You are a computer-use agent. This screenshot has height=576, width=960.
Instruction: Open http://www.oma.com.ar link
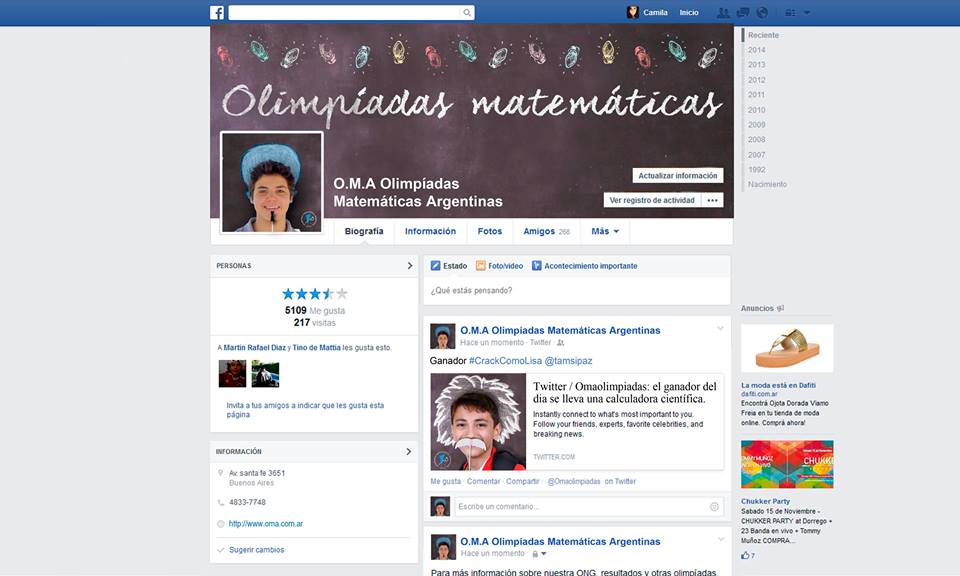(266, 524)
